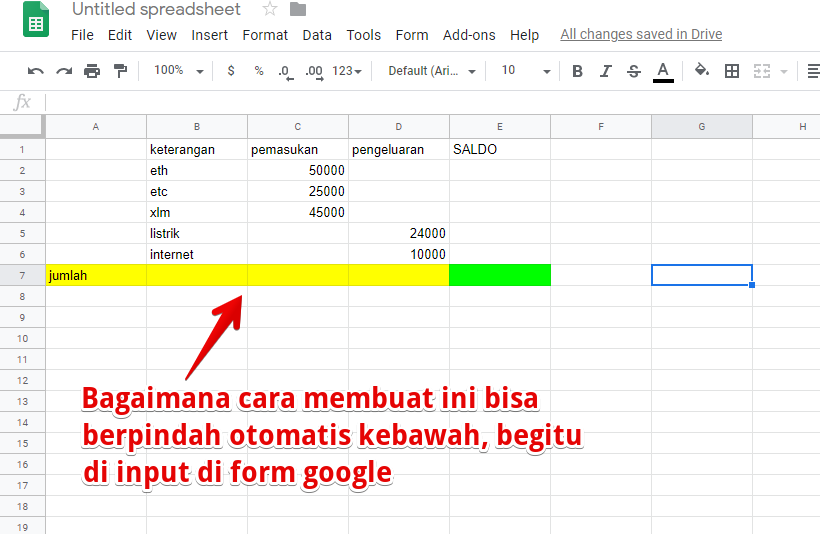Select column C header

(298, 127)
